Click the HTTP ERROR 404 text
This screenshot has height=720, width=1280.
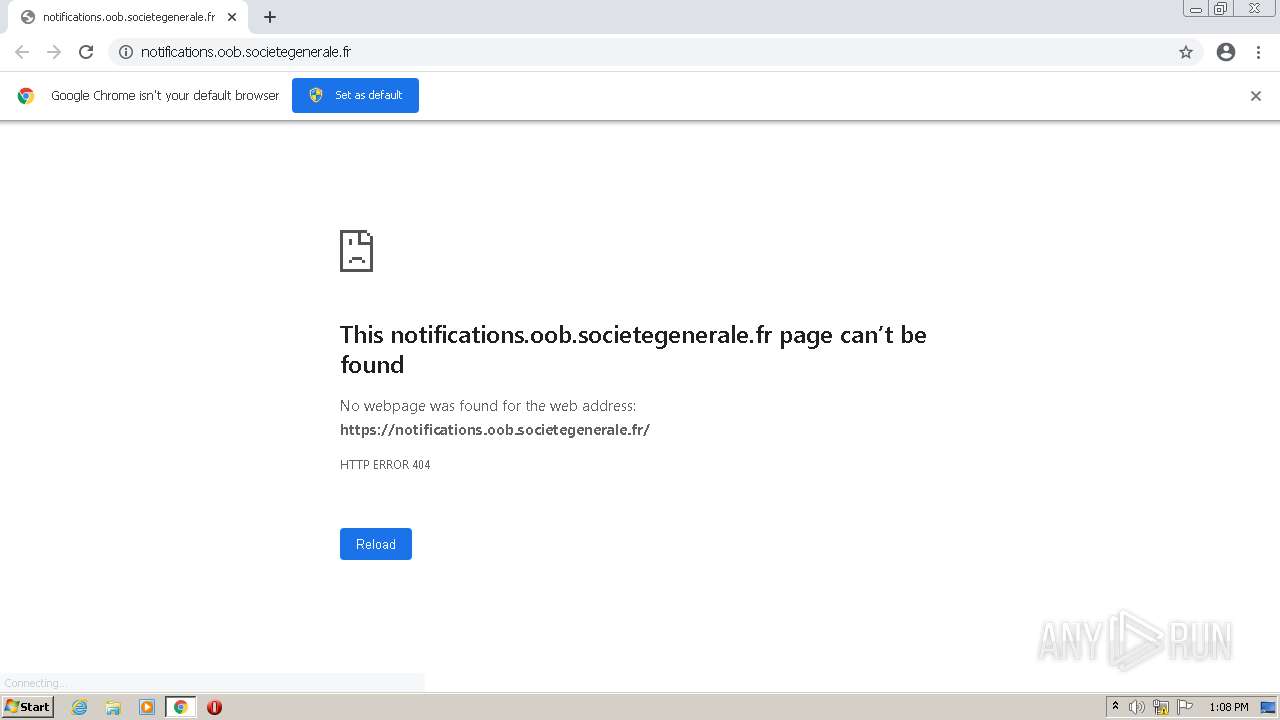[385, 465]
